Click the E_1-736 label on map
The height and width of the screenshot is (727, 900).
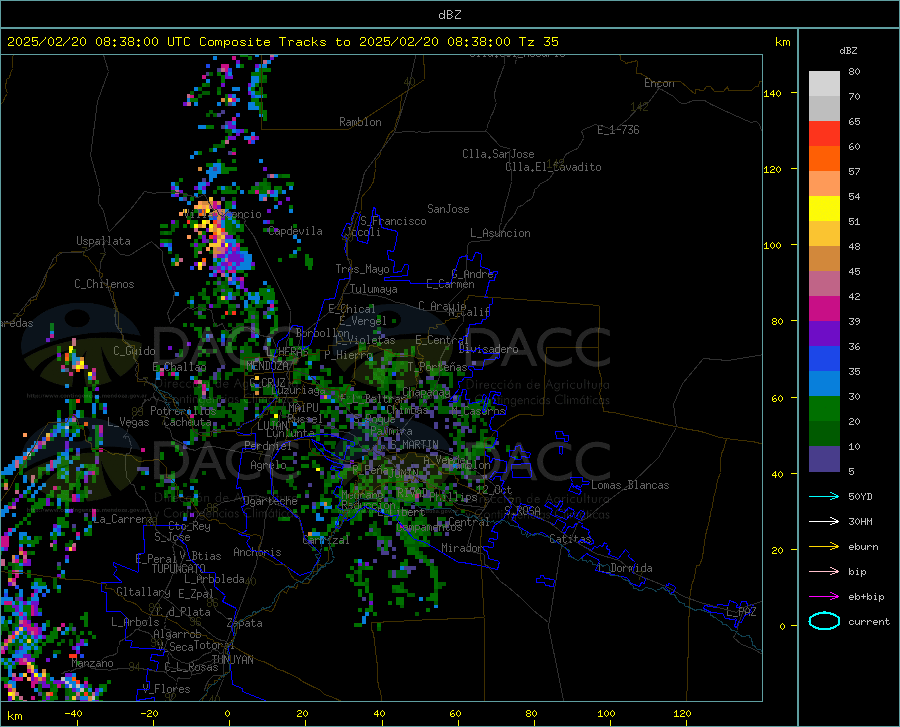618,130
